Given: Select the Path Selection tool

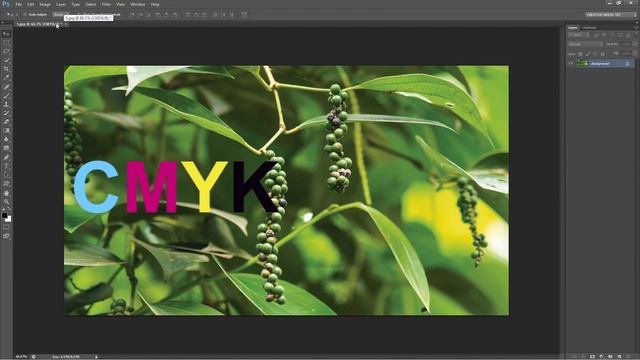Looking at the screenshot, I should coord(6,175).
